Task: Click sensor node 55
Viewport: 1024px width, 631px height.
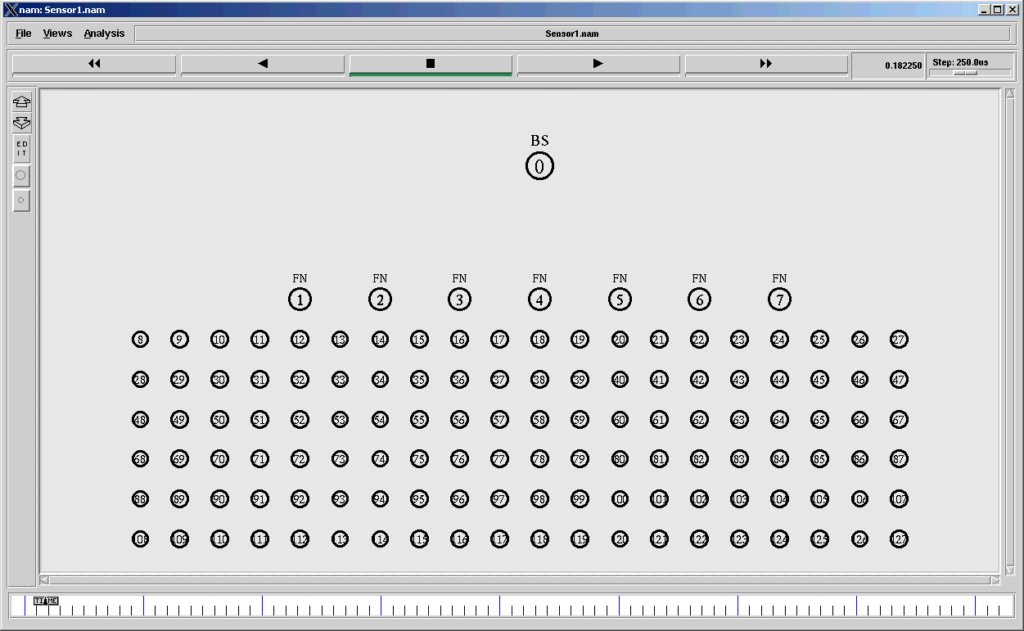Action: click(419, 419)
